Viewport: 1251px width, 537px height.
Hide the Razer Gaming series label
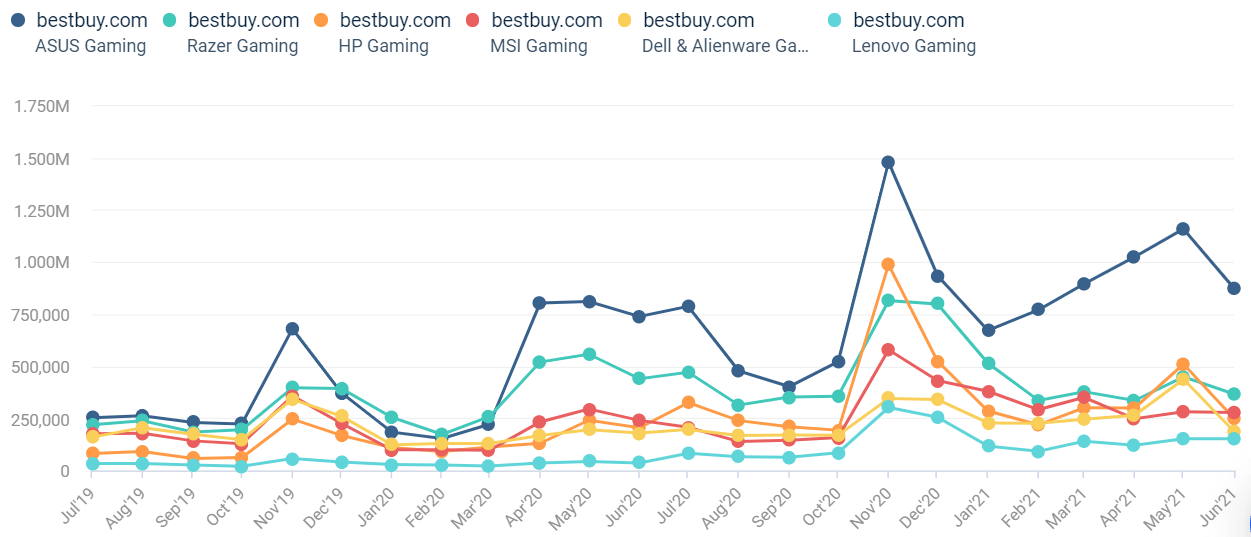point(242,46)
